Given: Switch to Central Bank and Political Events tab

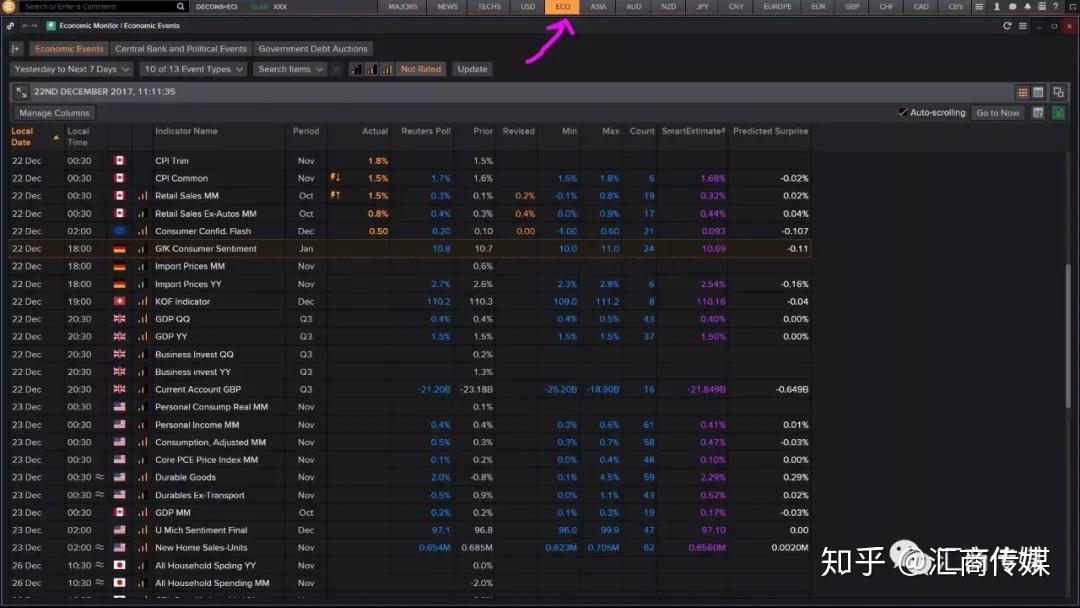Looking at the screenshot, I should 180,49.
